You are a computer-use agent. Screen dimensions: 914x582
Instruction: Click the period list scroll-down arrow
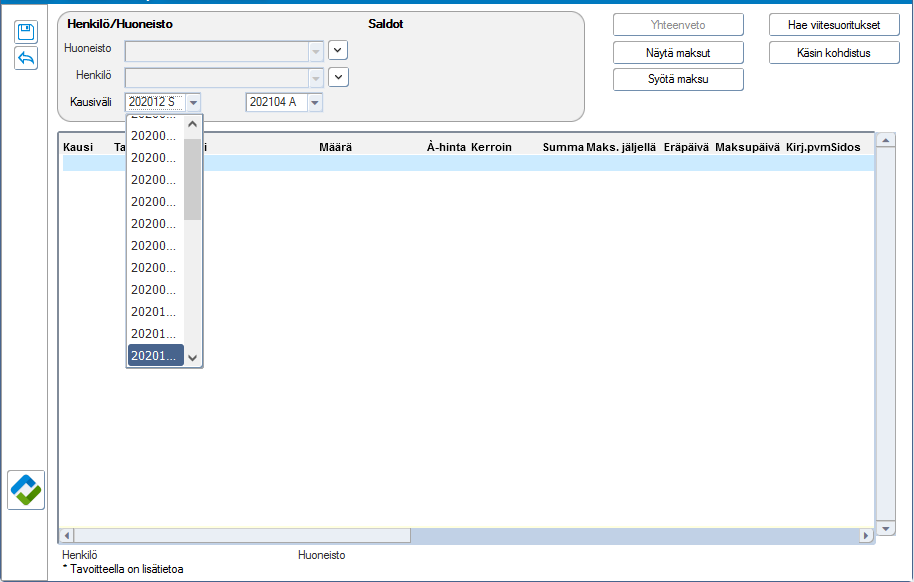pyautogui.click(x=192, y=357)
